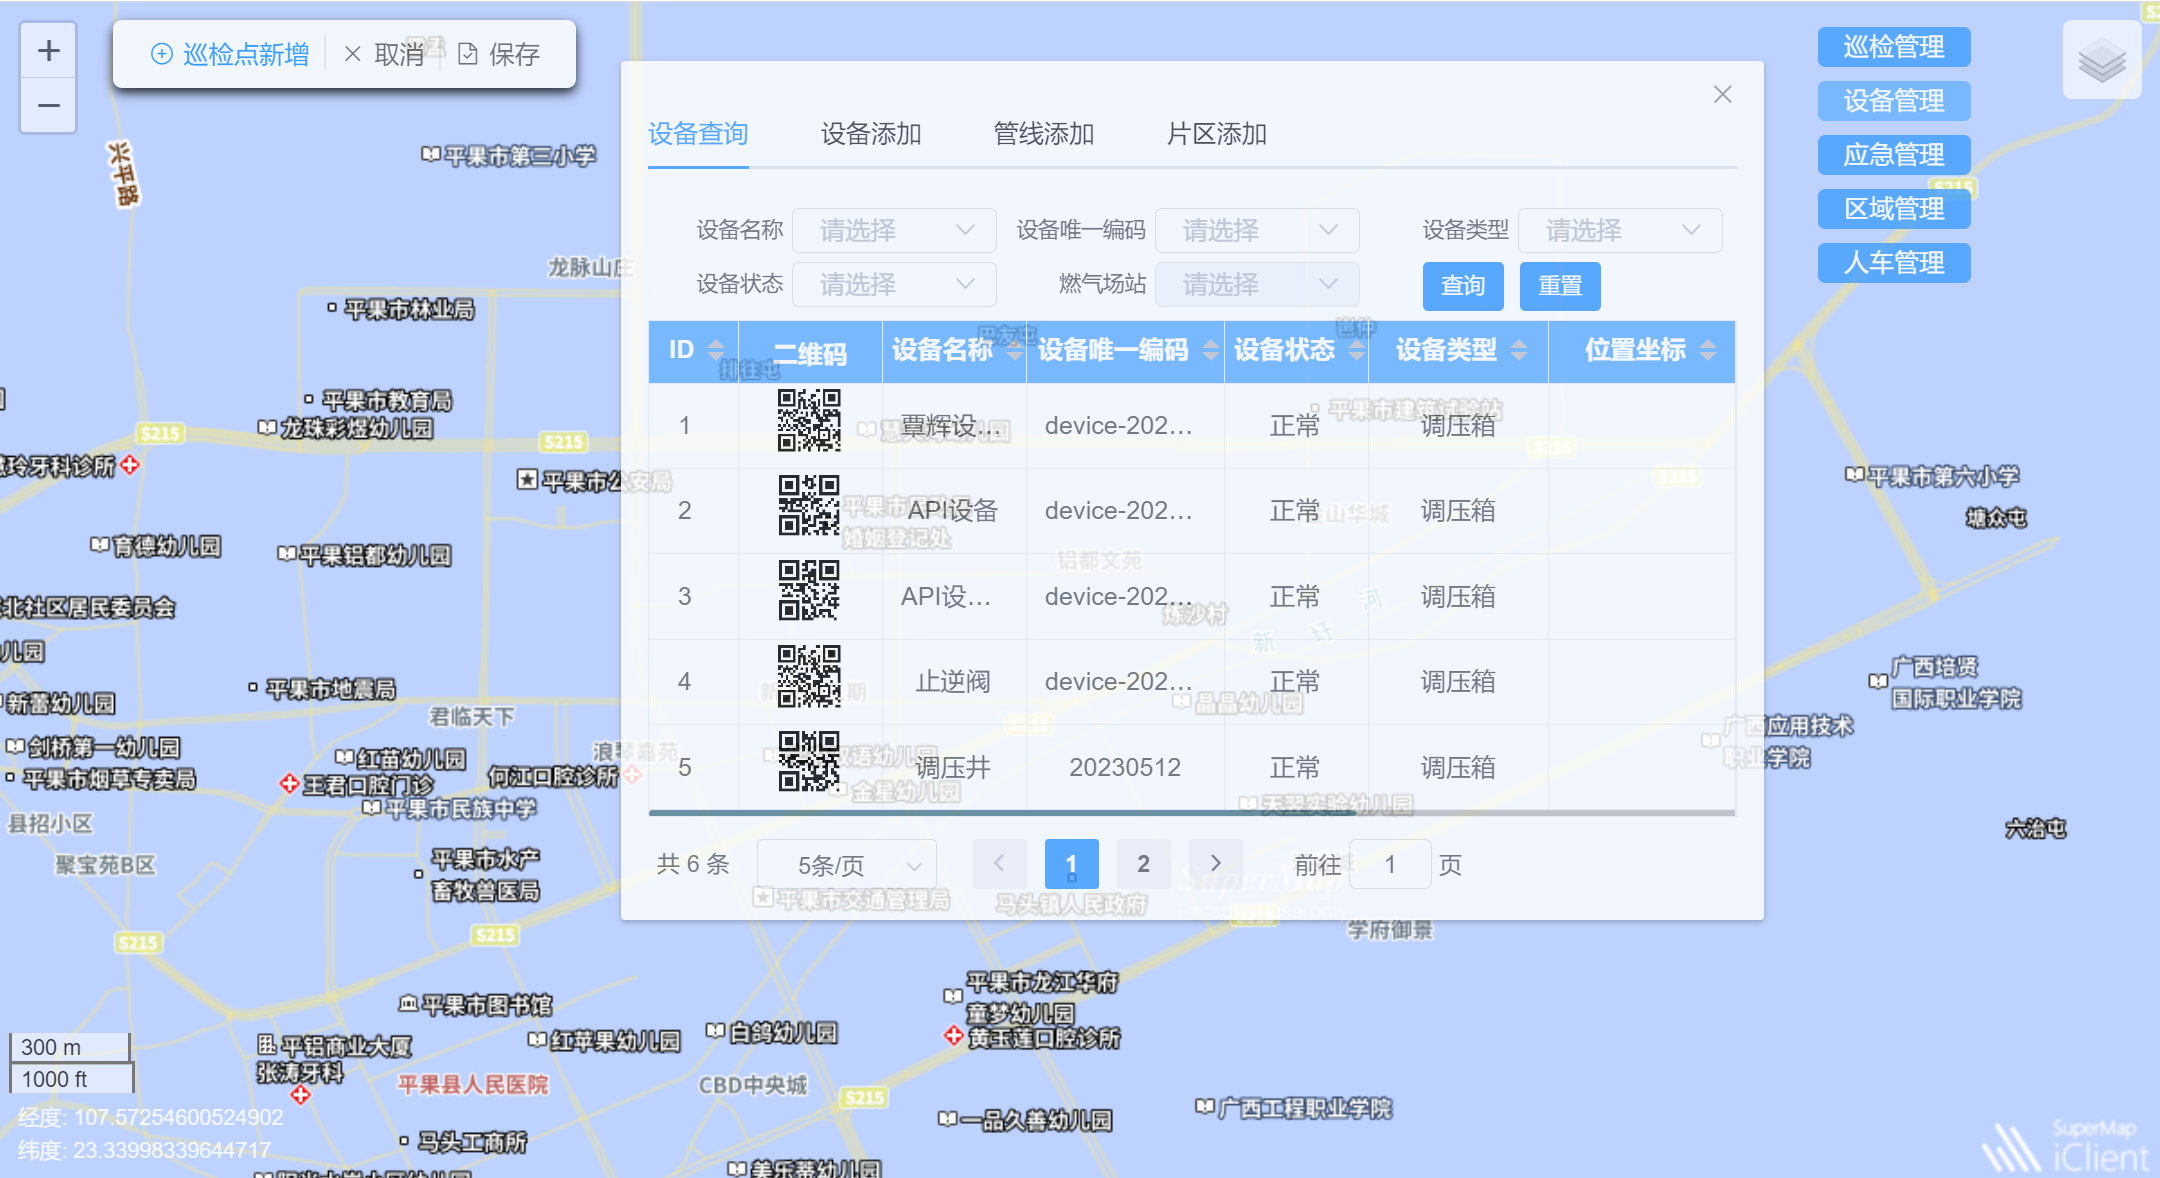Click 共 6 条 total count text

(x=693, y=864)
